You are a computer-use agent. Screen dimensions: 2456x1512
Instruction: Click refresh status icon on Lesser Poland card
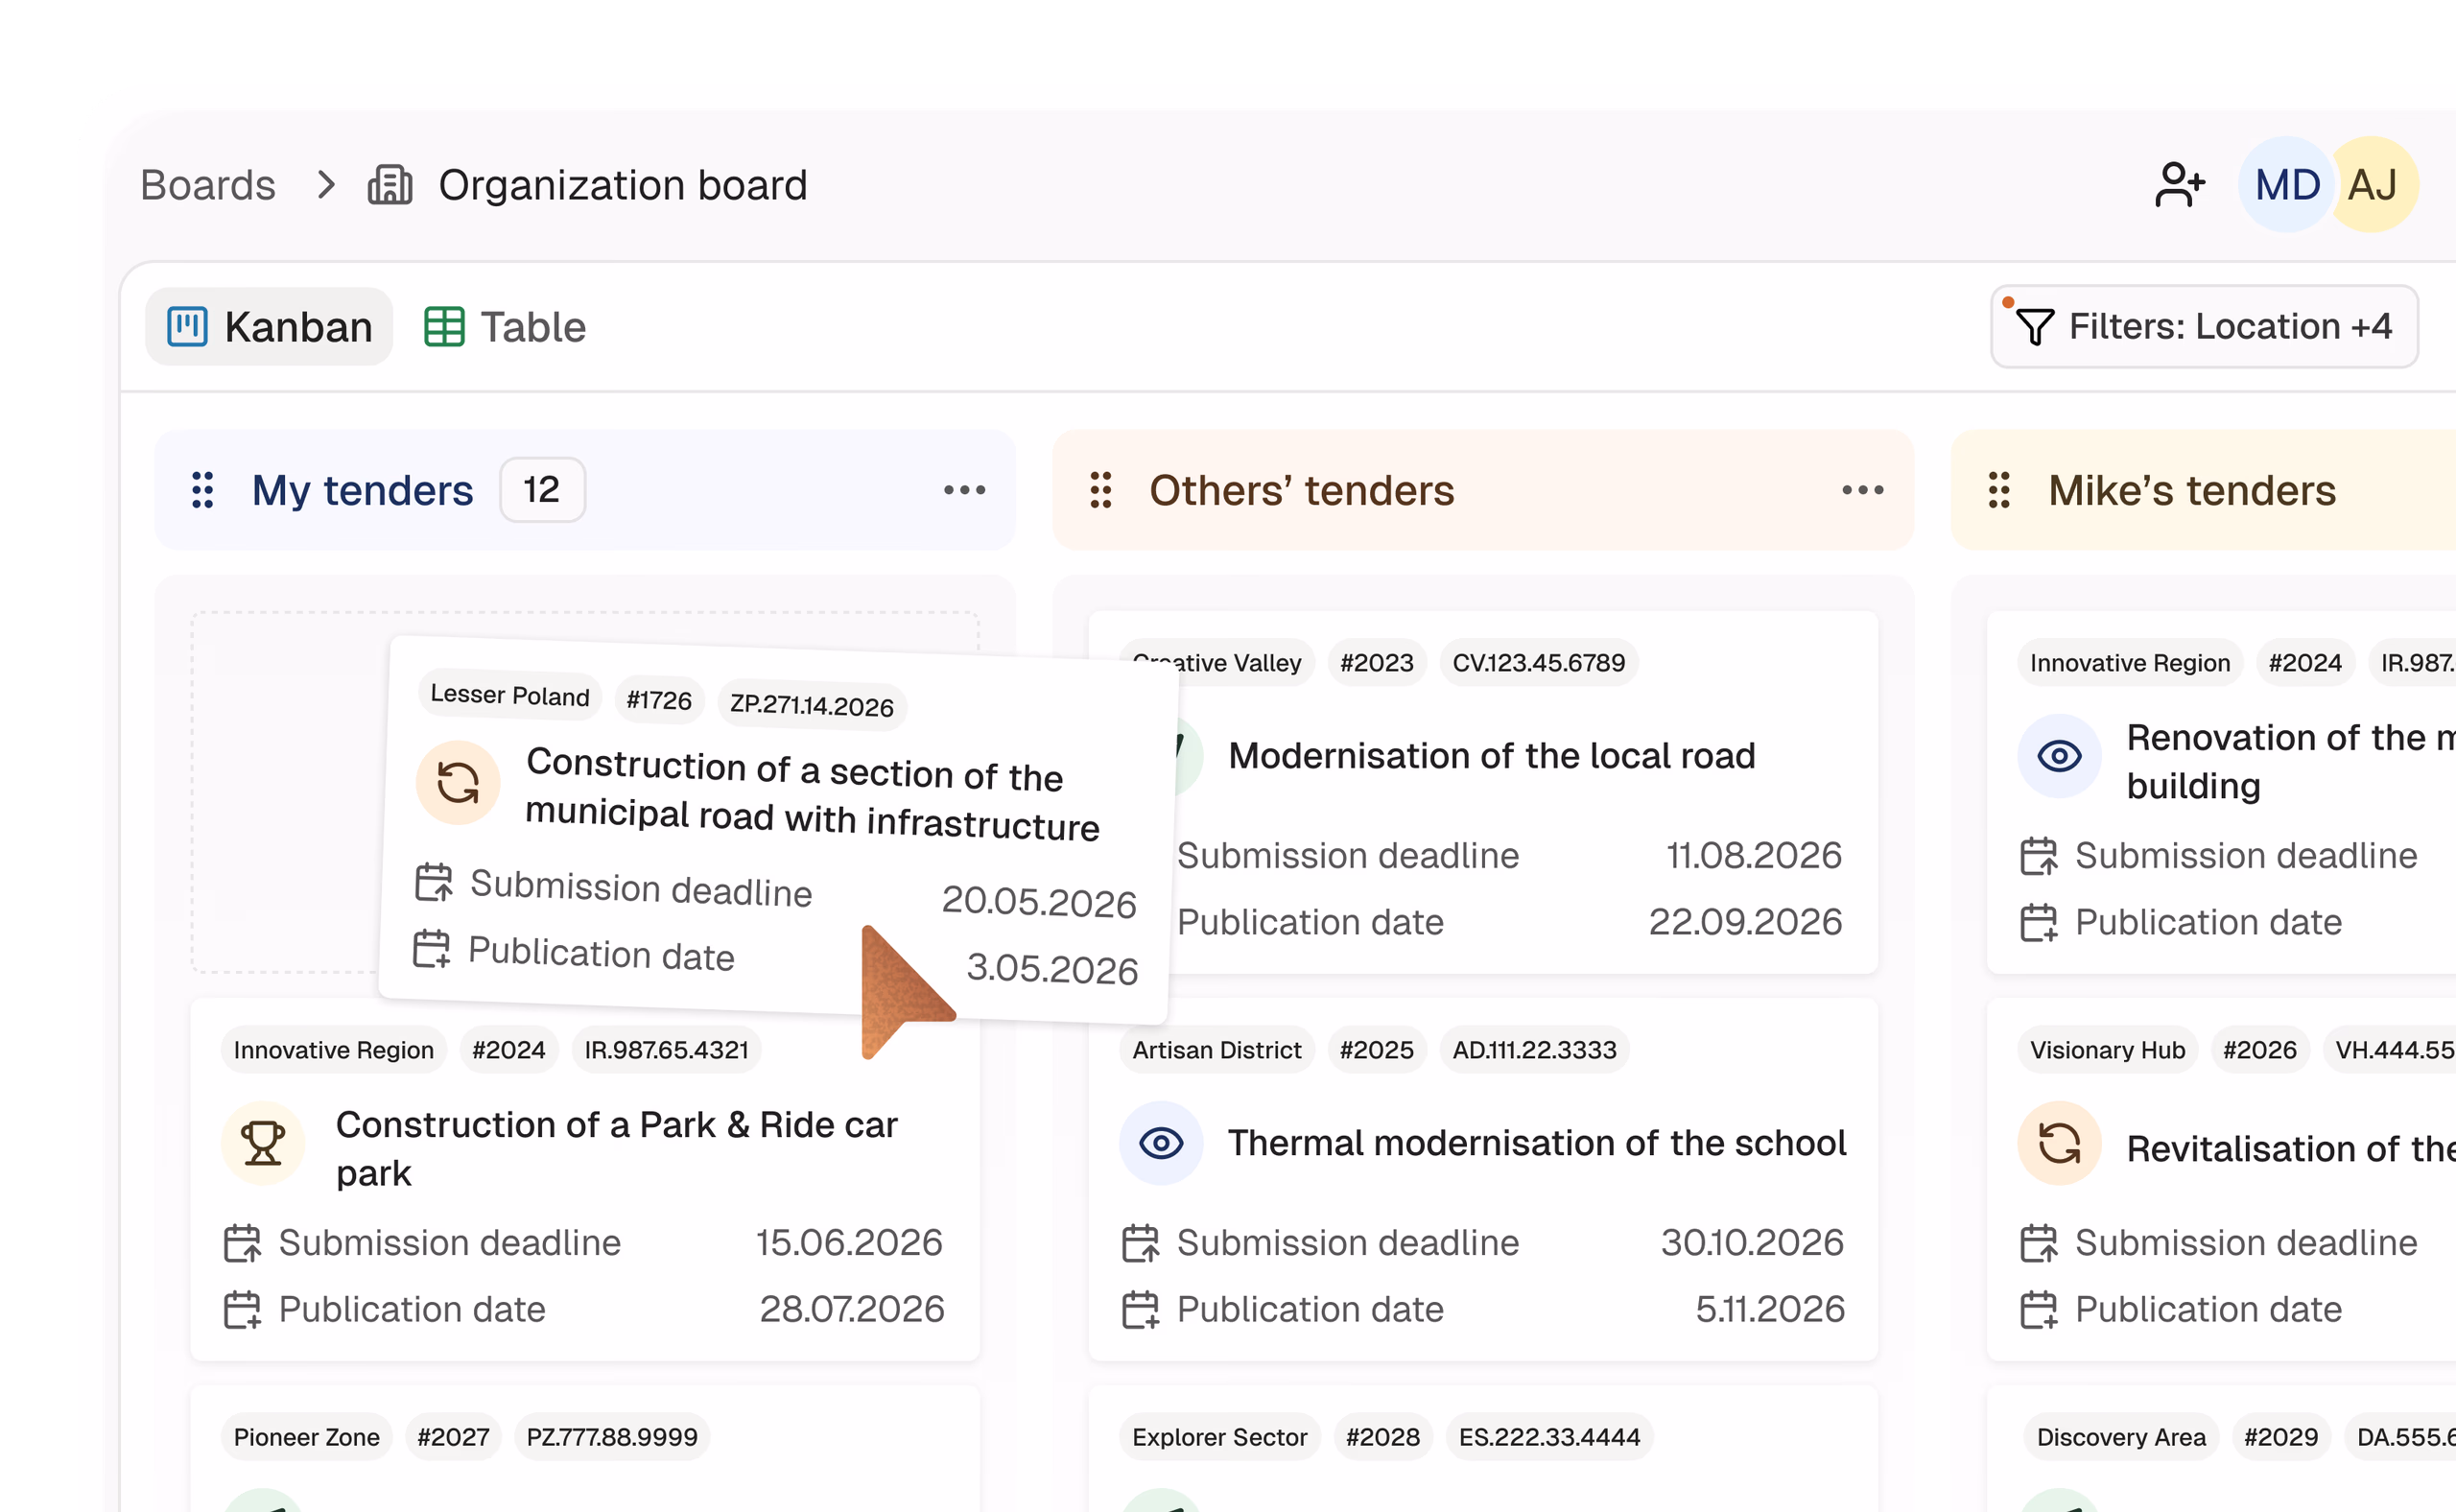458,782
